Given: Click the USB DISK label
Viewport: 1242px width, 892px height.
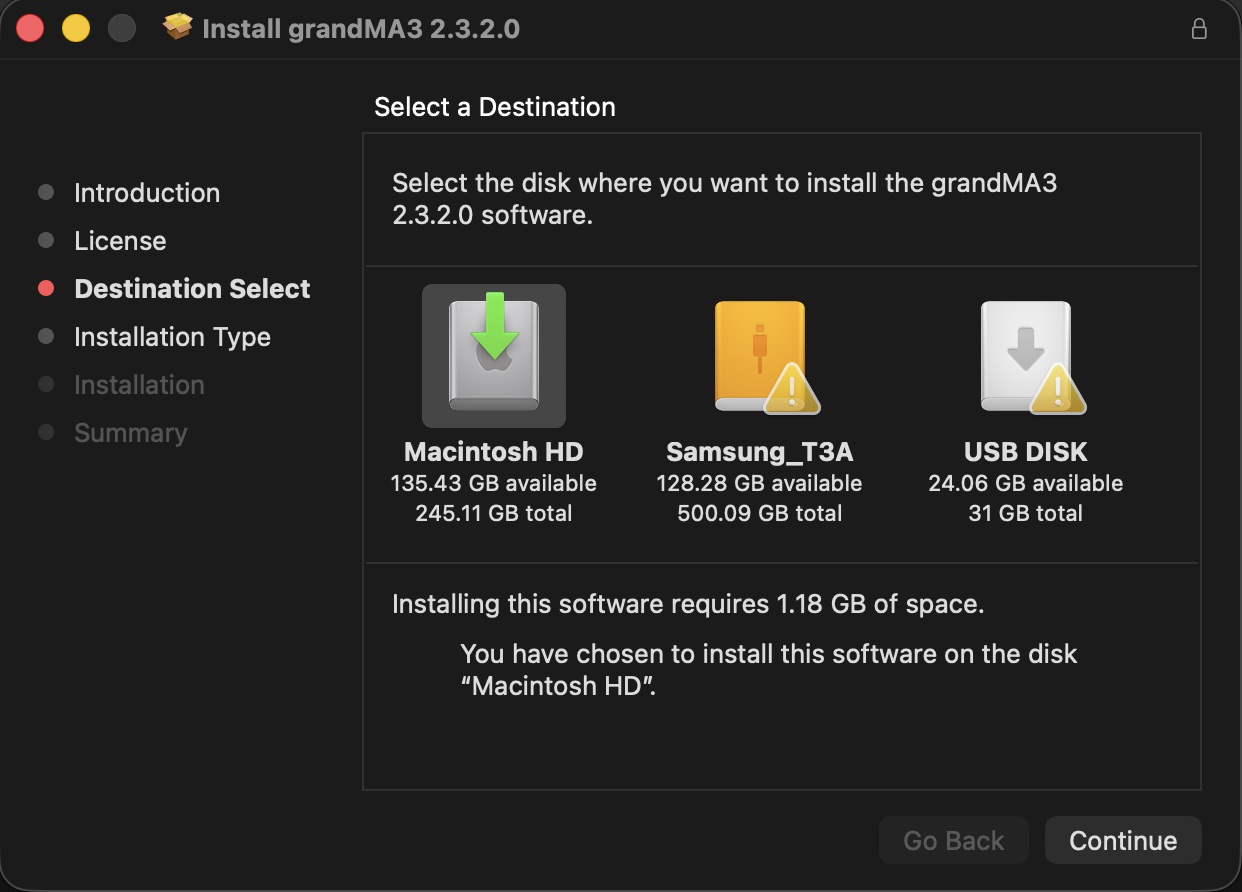Looking at the screenshot, I should [x=1026, y=452].
